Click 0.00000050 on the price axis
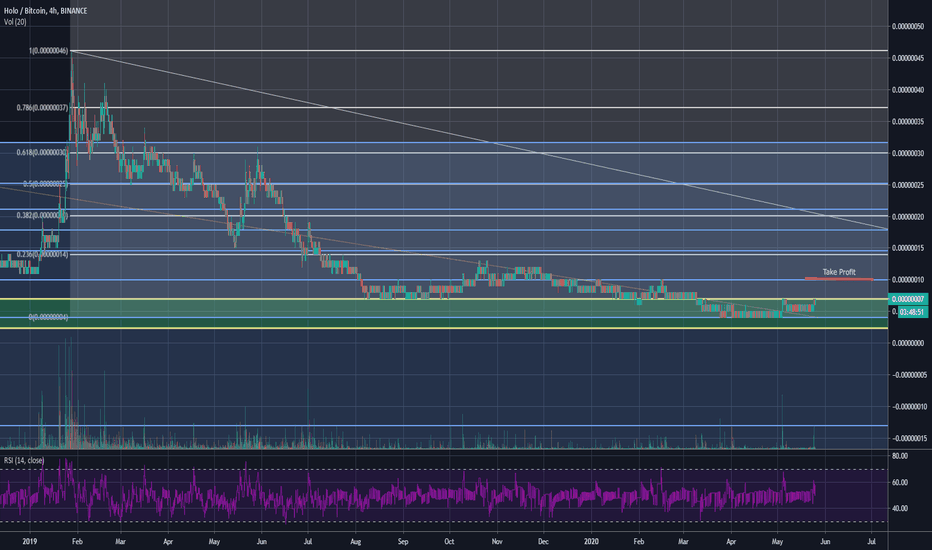 908,27
